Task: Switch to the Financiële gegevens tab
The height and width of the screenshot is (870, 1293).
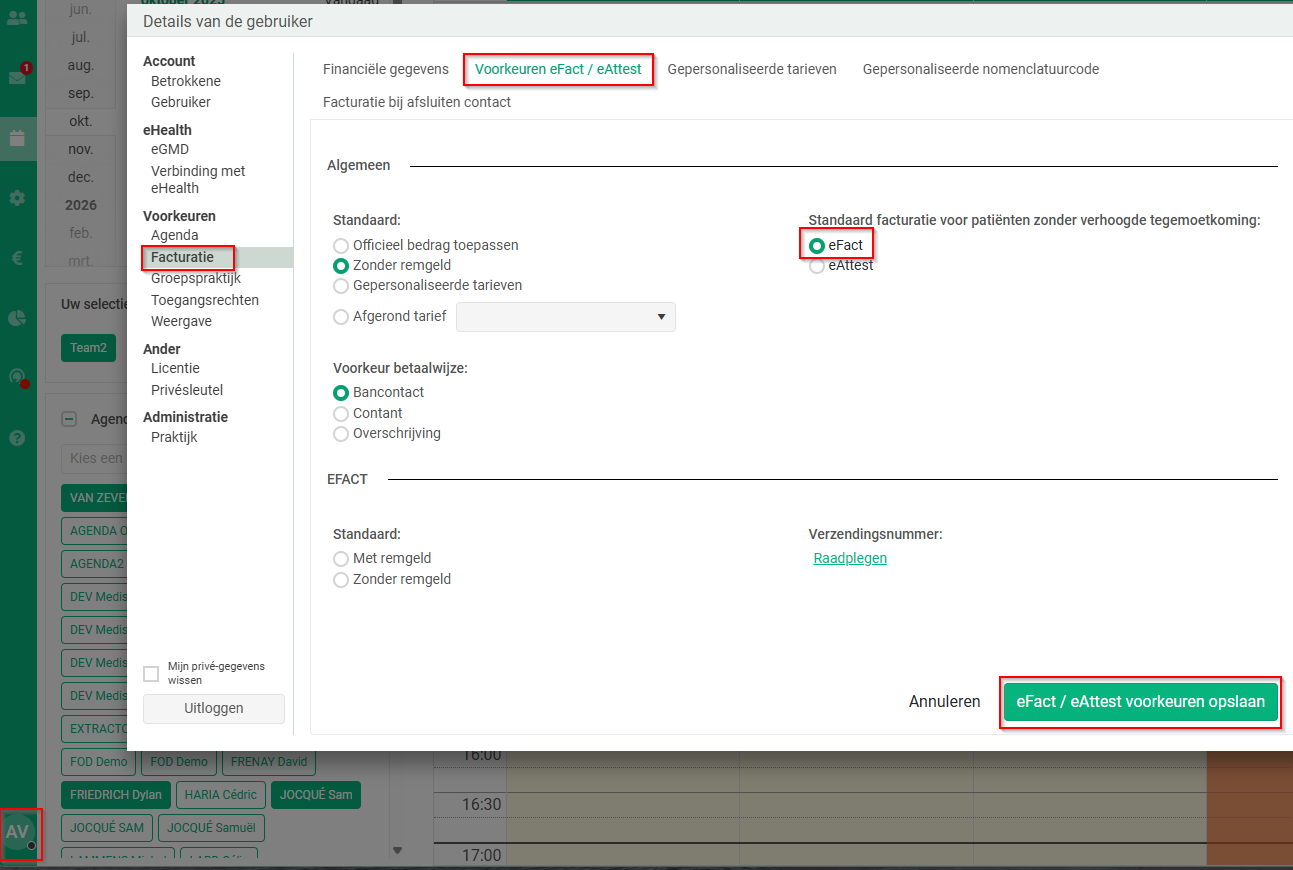Action: (385, 70)
